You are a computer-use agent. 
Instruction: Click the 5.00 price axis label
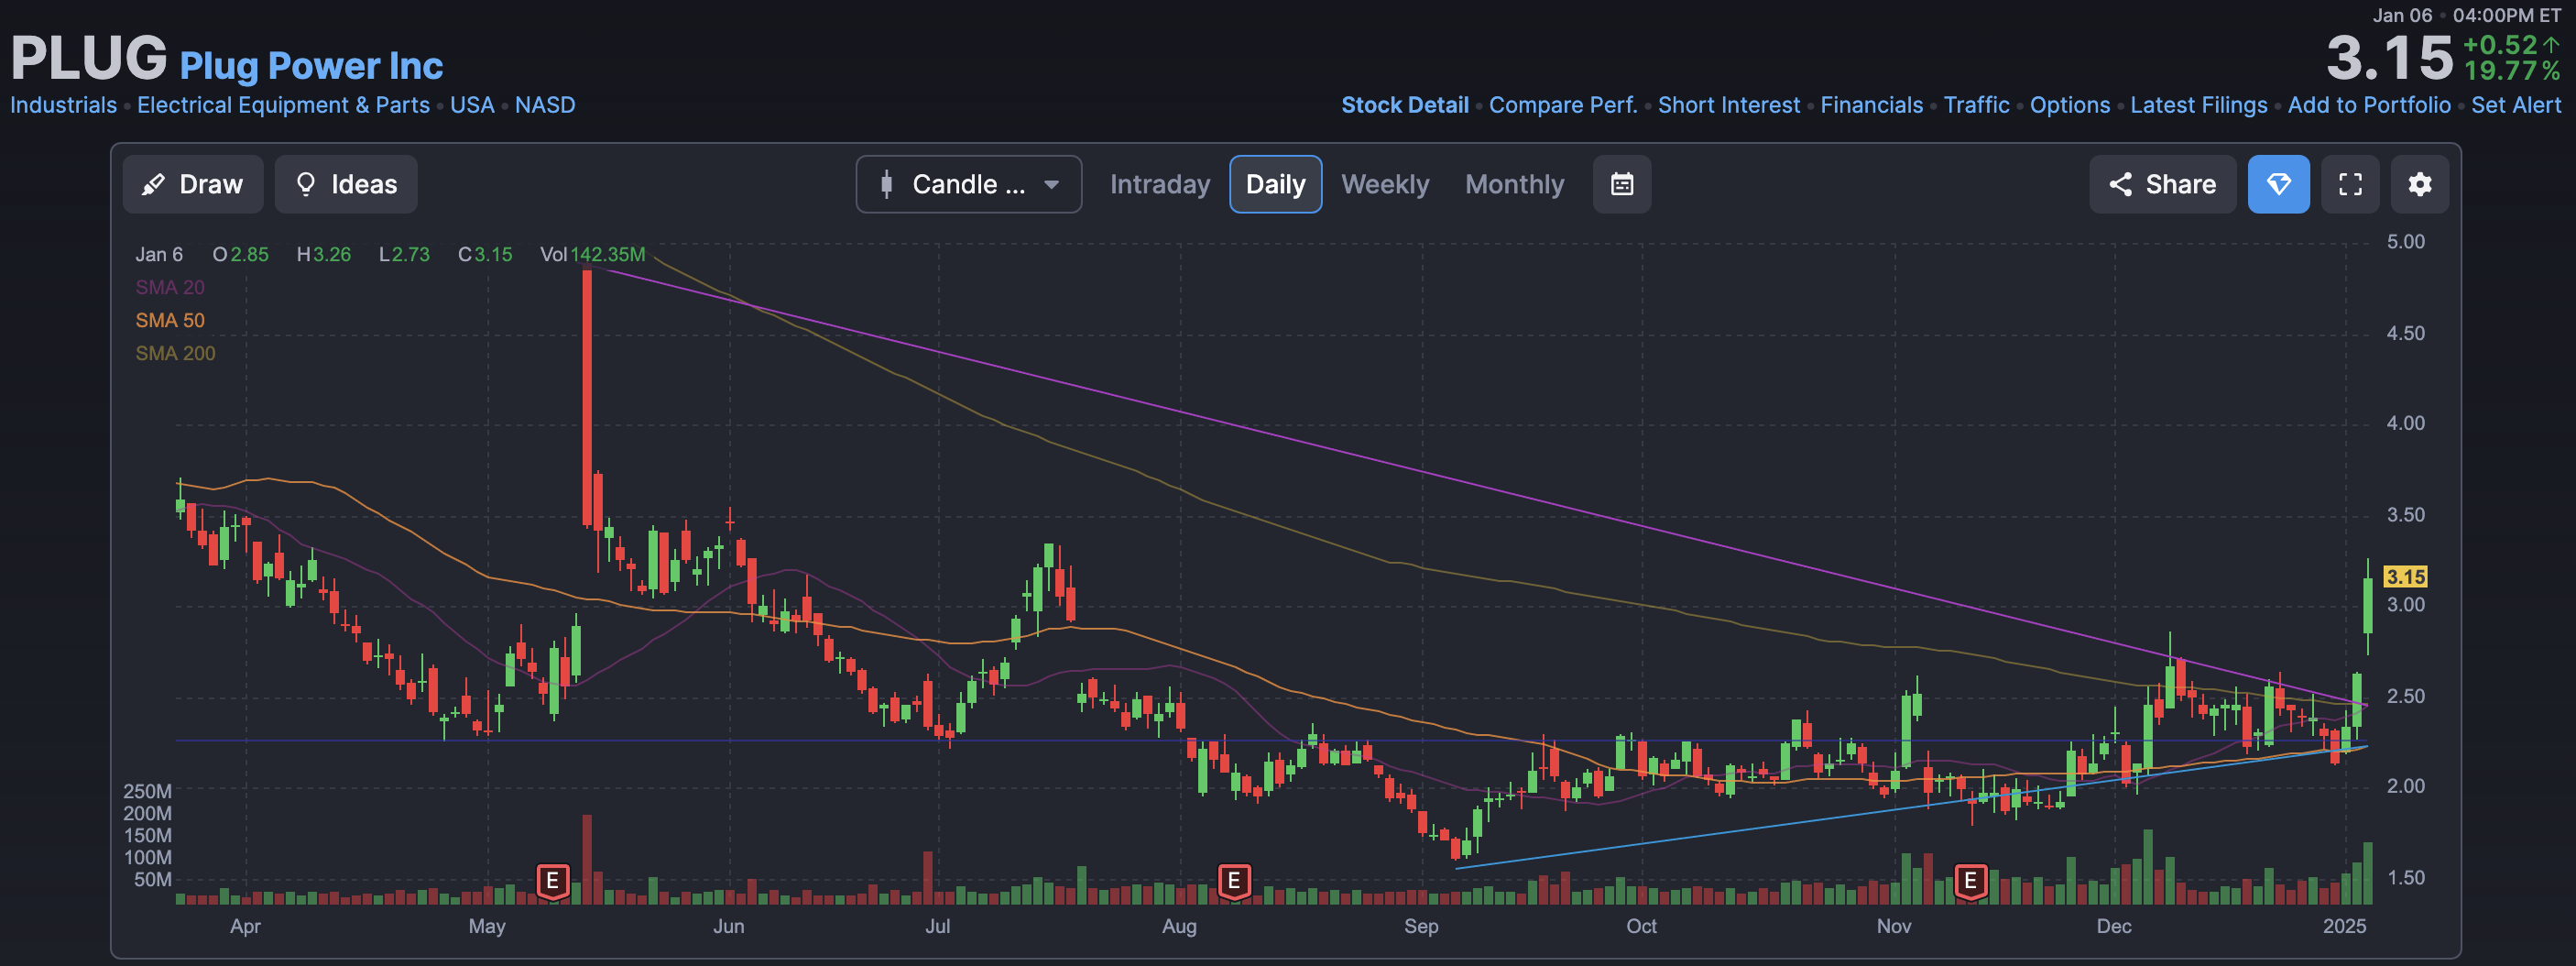point(2405,242)
